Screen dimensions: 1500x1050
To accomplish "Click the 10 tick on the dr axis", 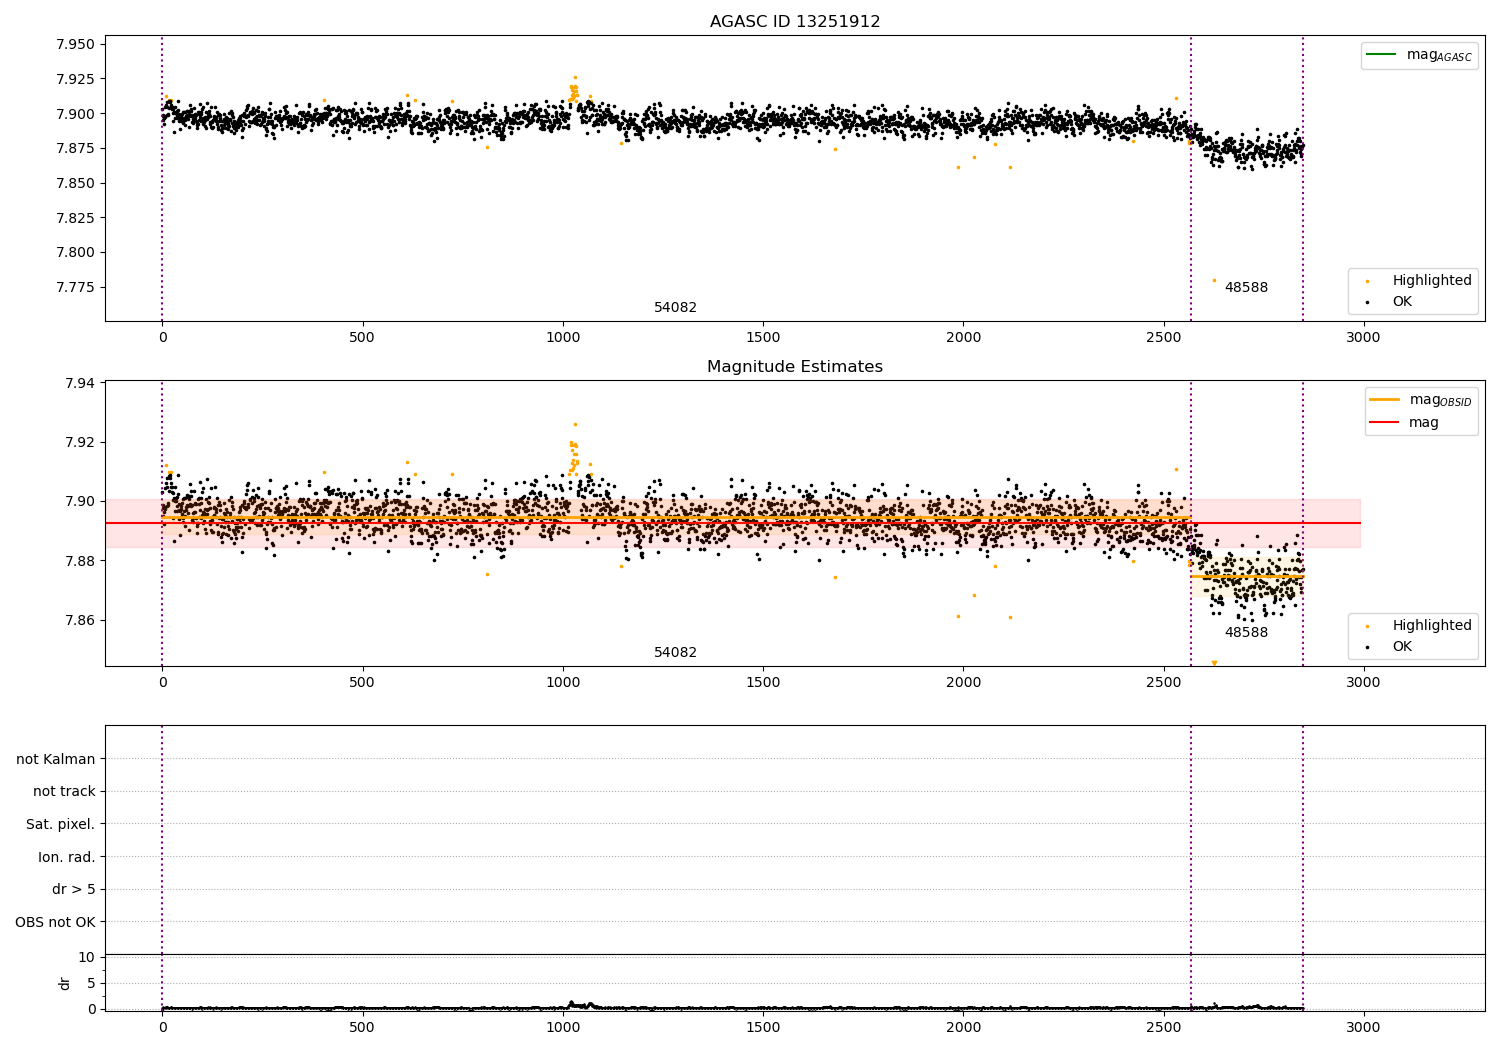I will (87, 957).
